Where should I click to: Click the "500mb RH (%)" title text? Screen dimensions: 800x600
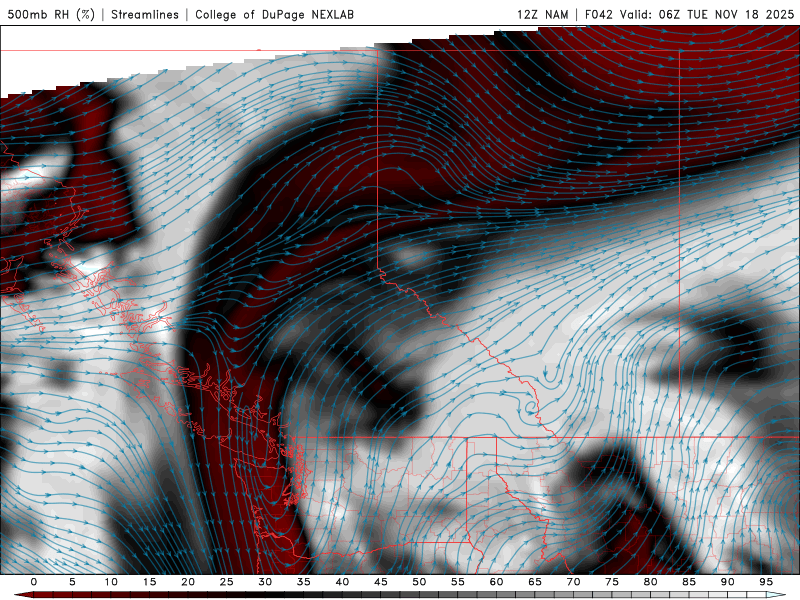pos(51,14)
